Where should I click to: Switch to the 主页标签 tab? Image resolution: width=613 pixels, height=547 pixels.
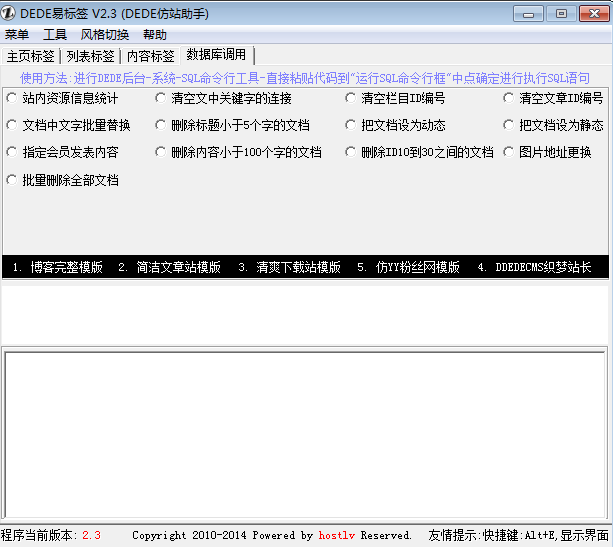[x=30, y=56]
